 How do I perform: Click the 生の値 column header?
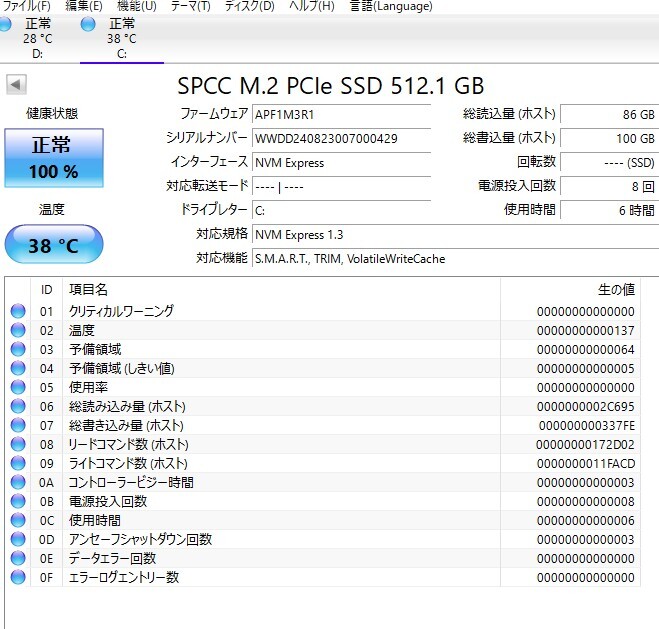[616, 289]
